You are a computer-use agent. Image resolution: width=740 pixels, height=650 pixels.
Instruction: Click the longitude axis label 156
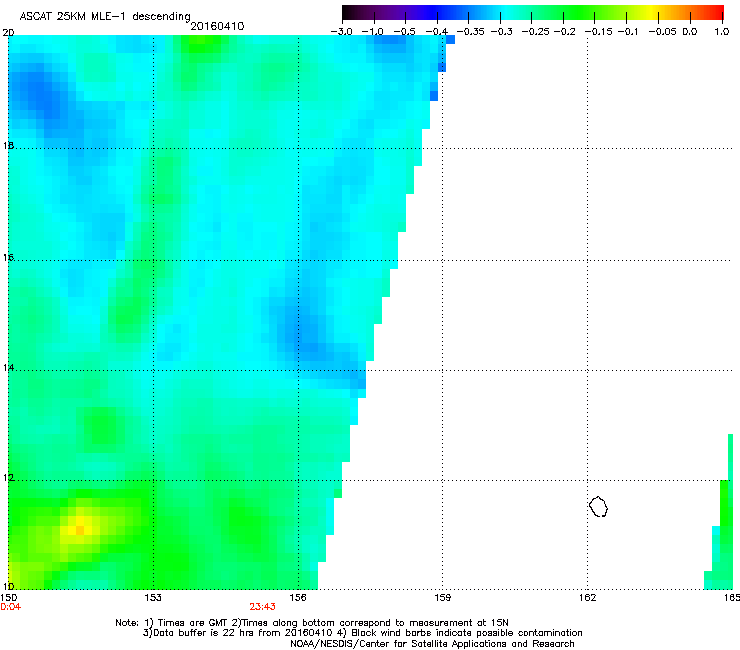pyautogui.click(x=298, y=598)
